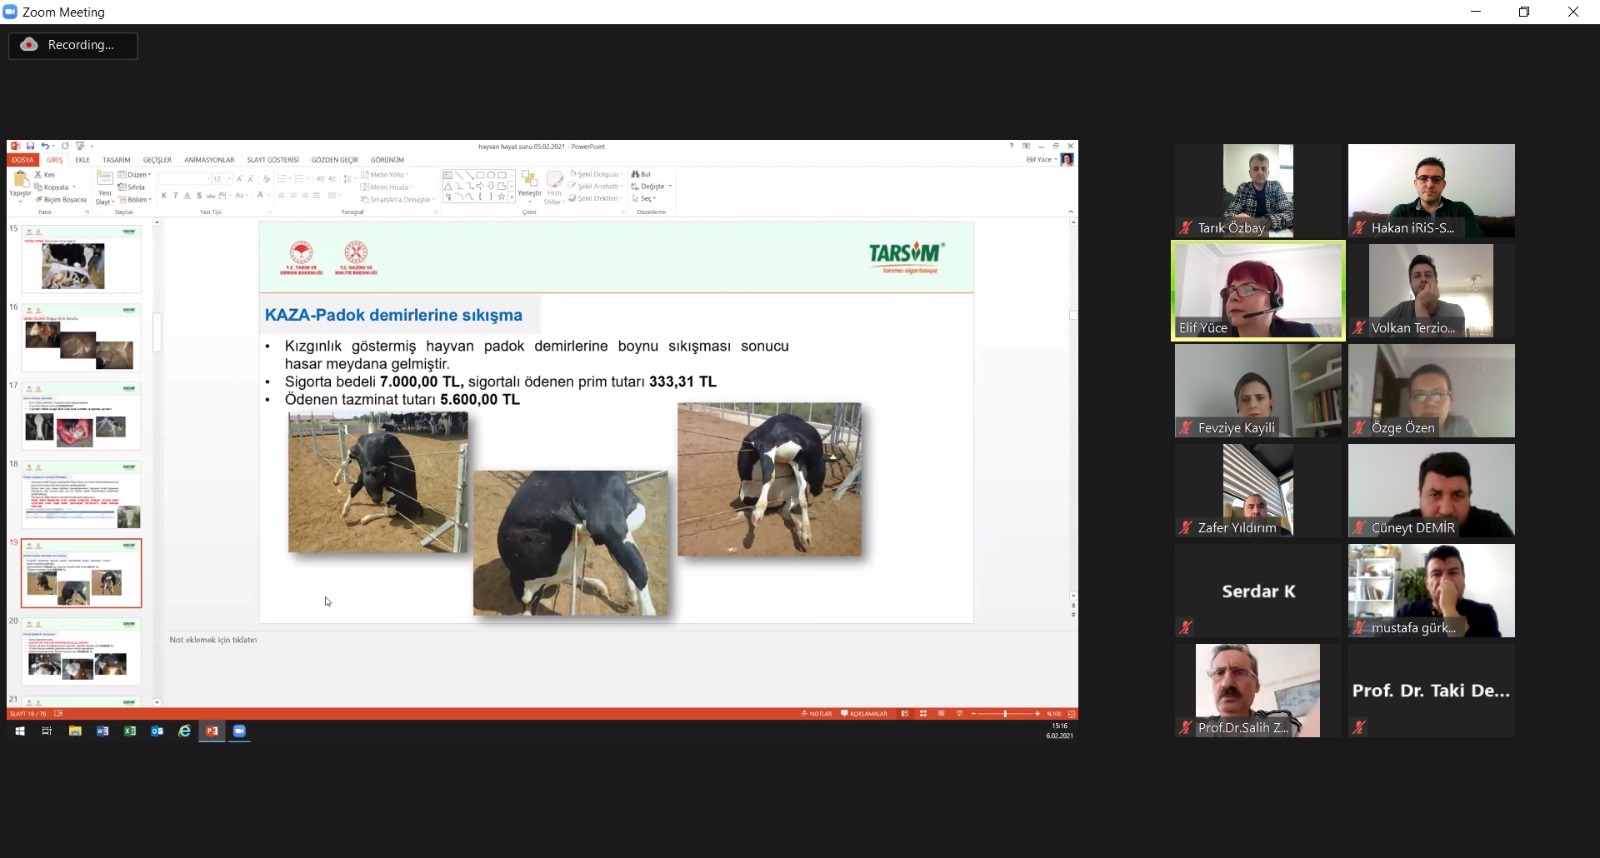The height and width of the screenshot is (858, 1600).
Task: Toggle the NOTLAR notes pane
Action: pos(817,714)
